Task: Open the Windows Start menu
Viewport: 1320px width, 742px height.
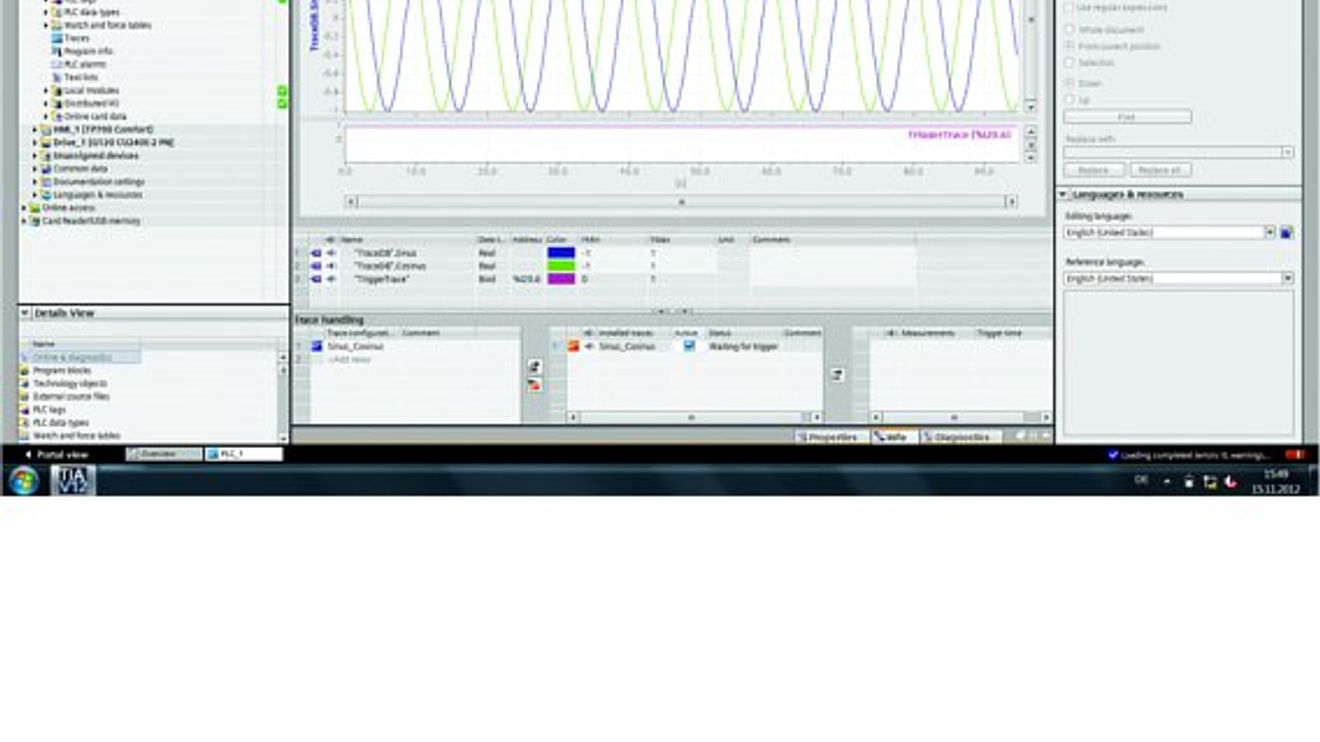Action: tap(22, 481)
